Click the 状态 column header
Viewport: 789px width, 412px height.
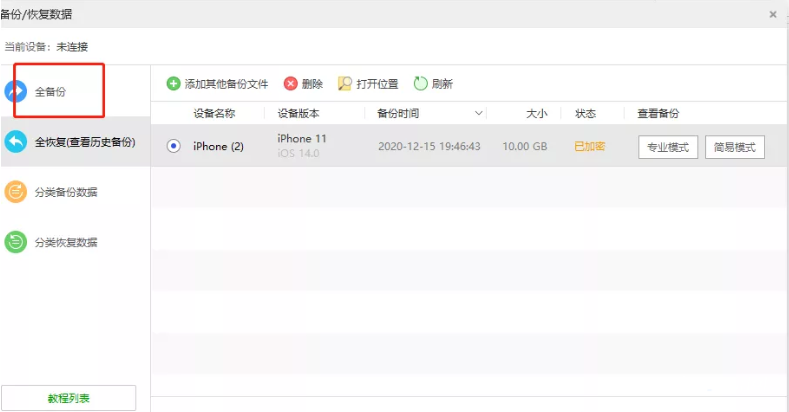point(585,114)
